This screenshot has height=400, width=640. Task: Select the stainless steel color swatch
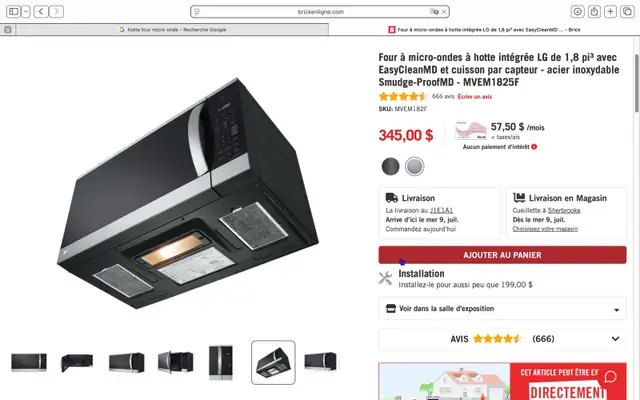[x=414, y=167]
